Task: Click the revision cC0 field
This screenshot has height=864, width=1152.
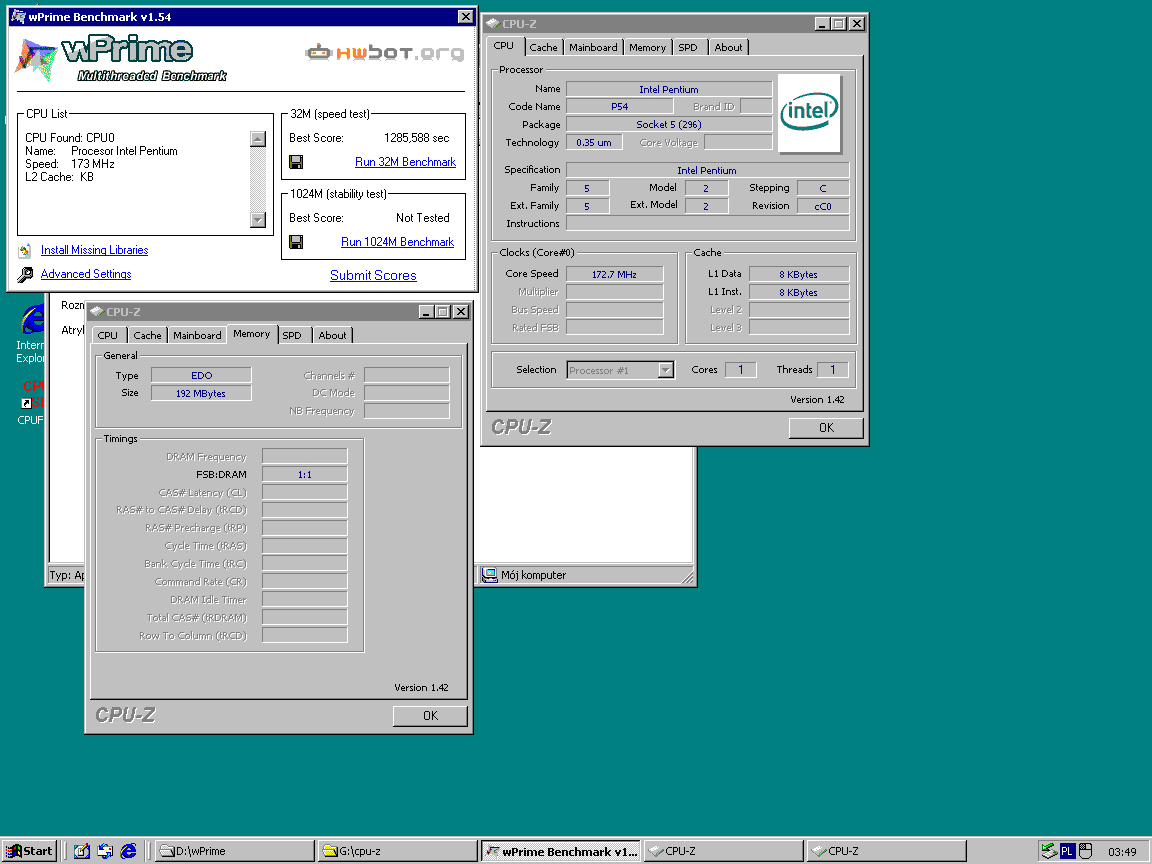Action: click(x=823, y=206)
